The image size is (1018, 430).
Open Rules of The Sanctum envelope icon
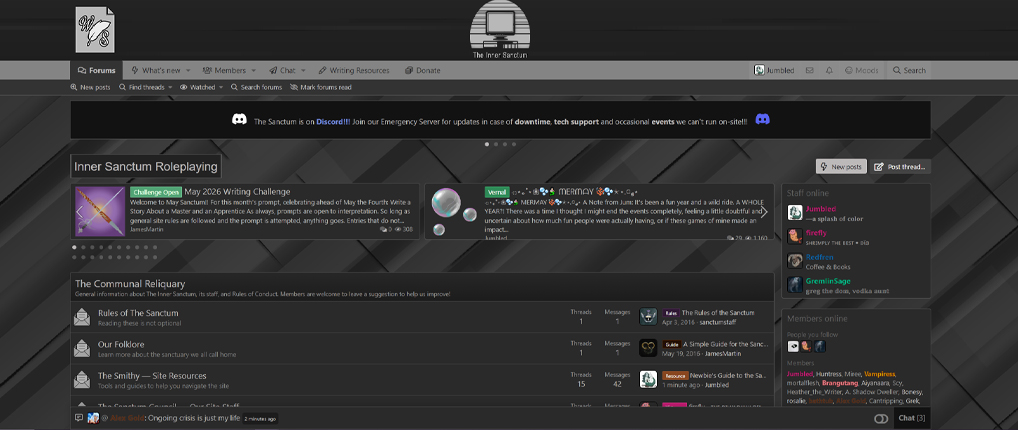82,317
